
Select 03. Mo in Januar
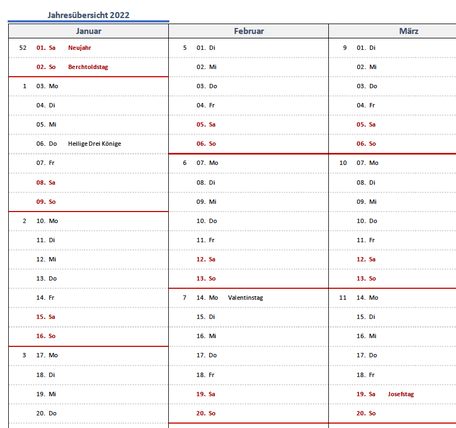(x=47, y=86)
